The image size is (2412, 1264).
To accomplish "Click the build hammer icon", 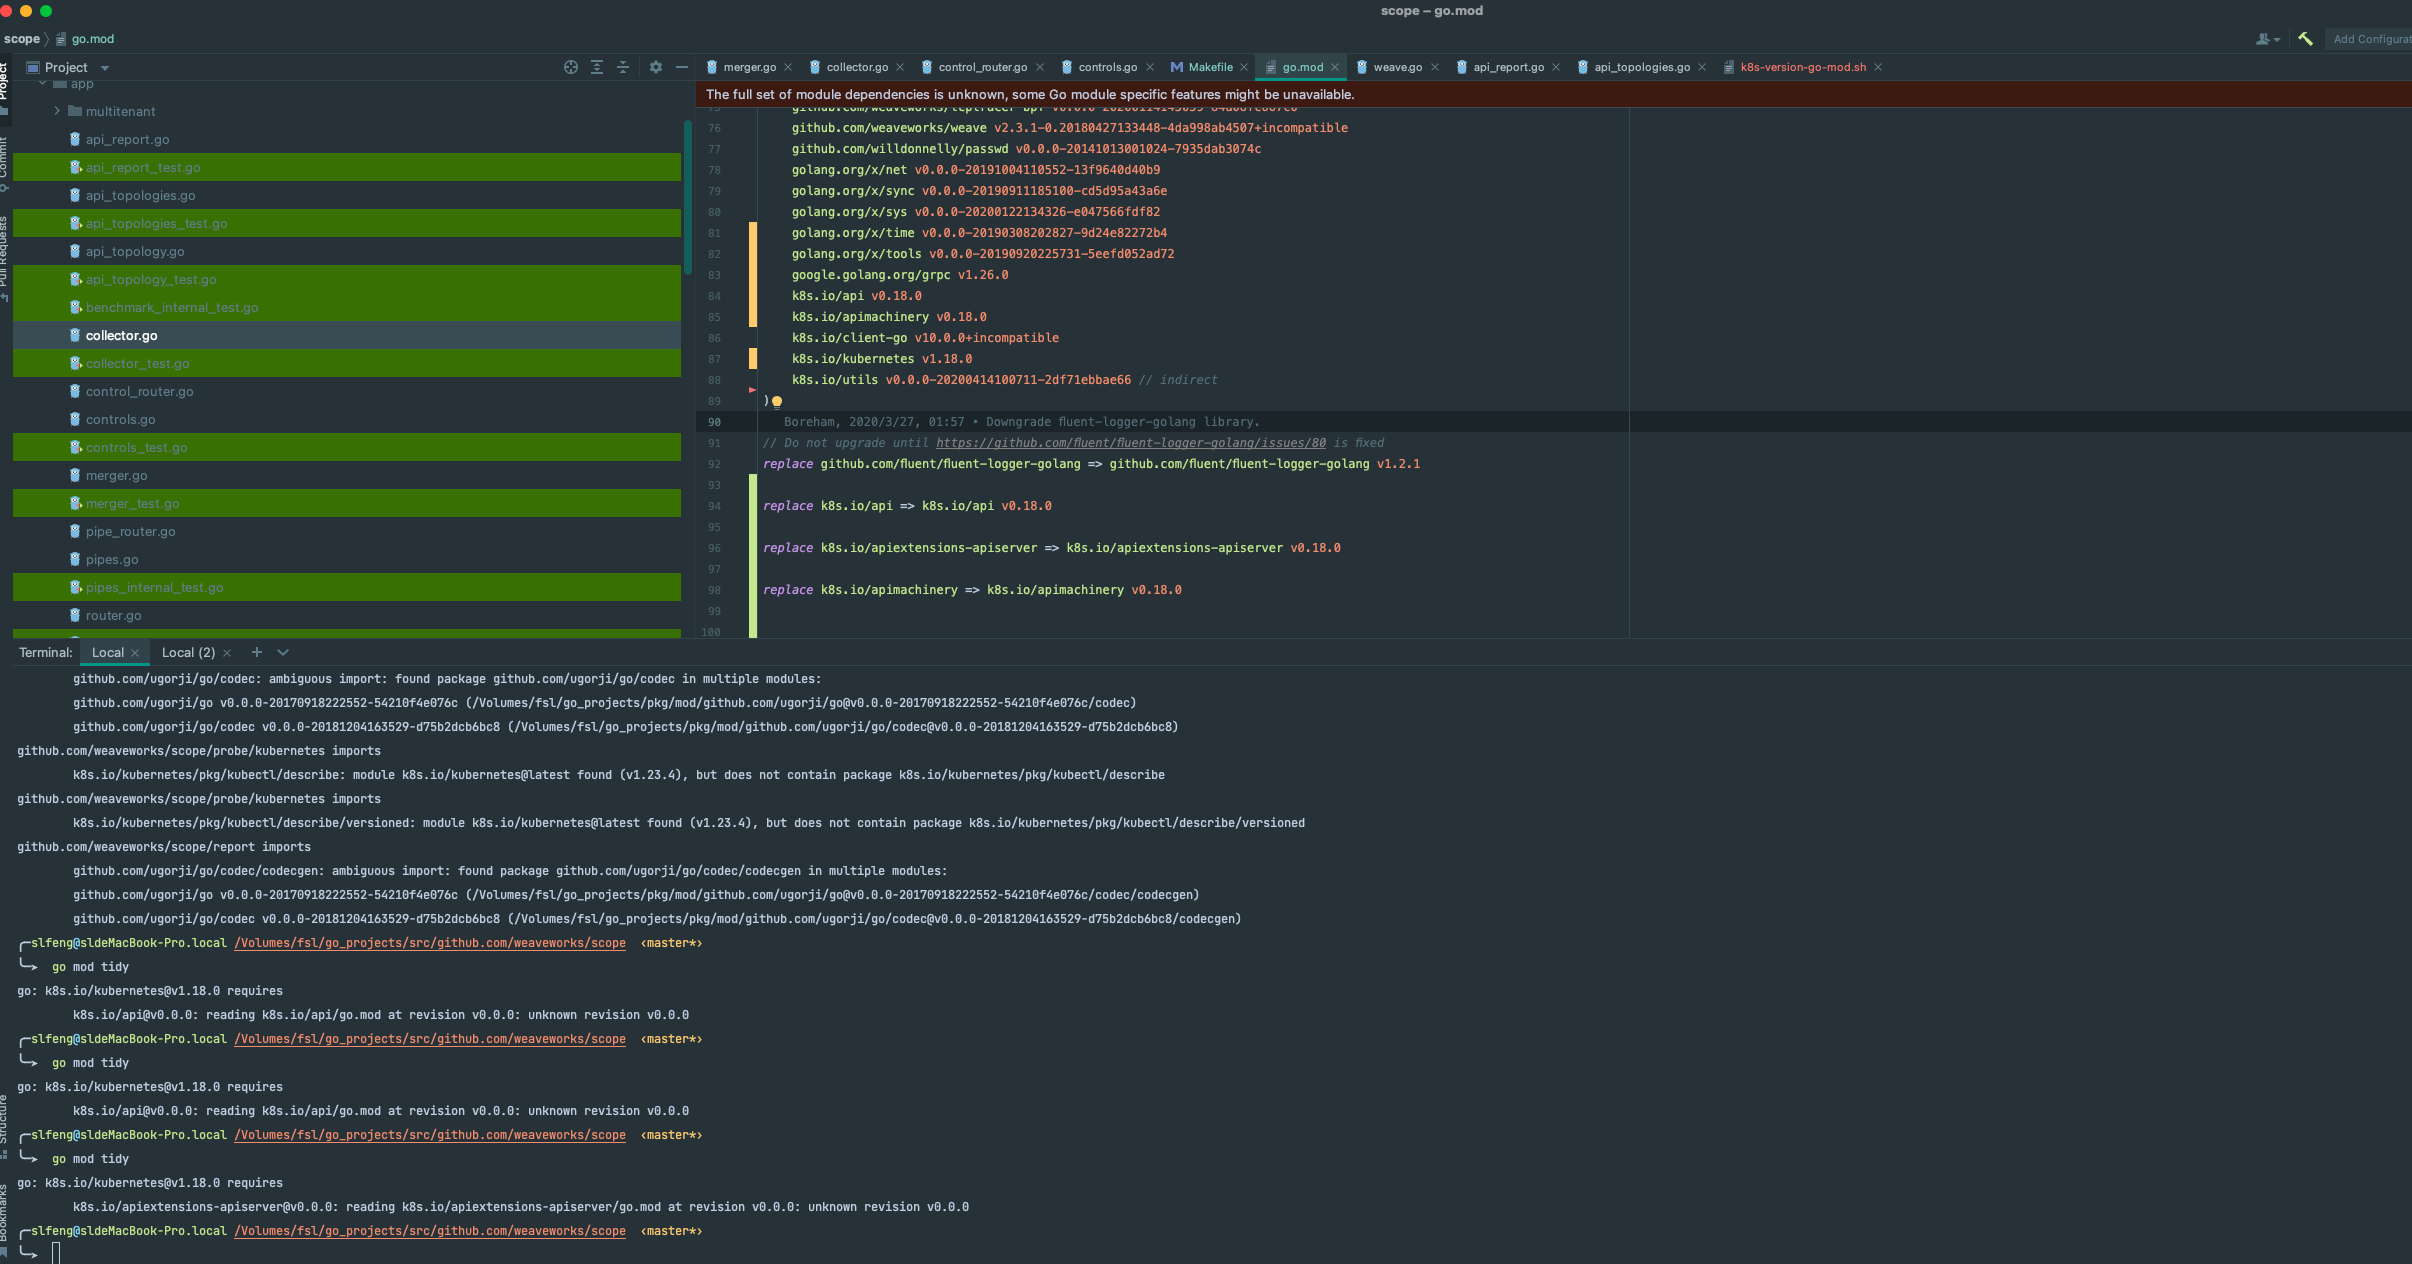I will pos(2305,39).
